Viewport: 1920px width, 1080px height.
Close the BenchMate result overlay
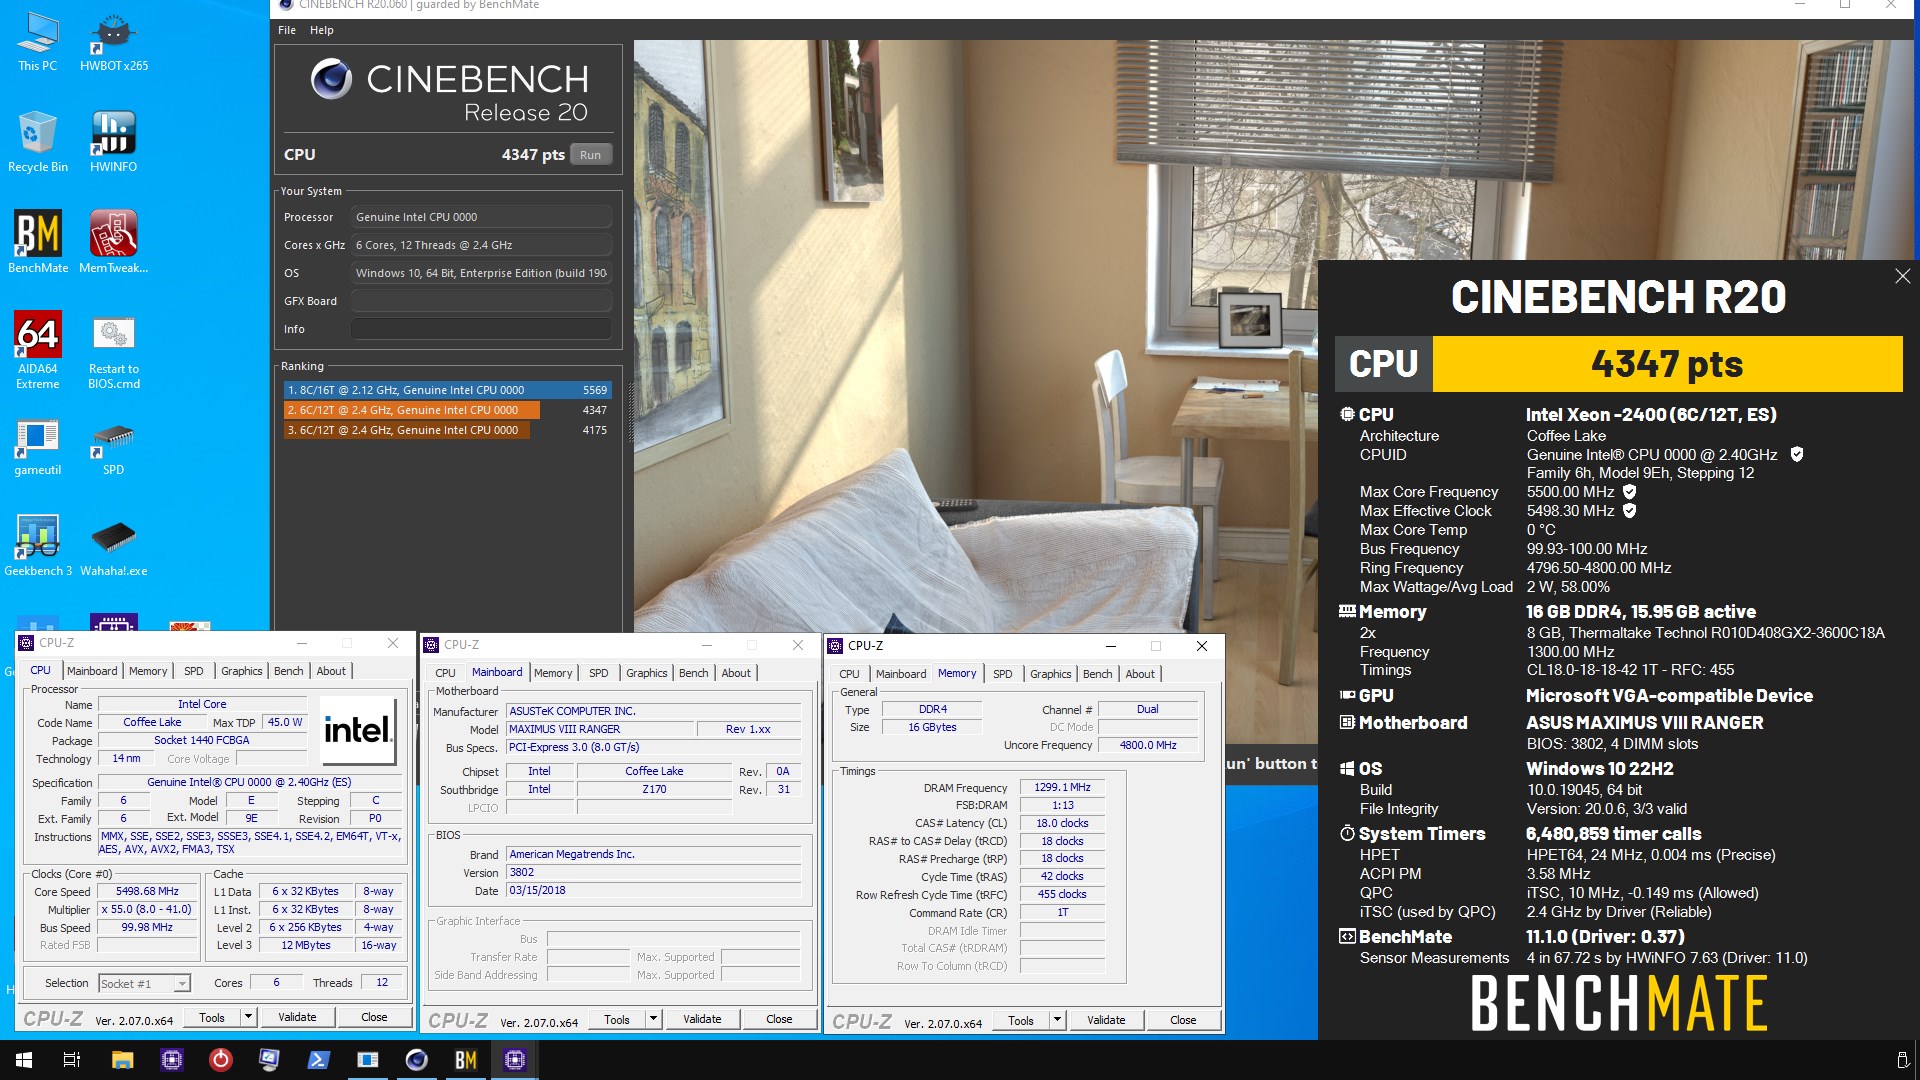coord(1902,276)
